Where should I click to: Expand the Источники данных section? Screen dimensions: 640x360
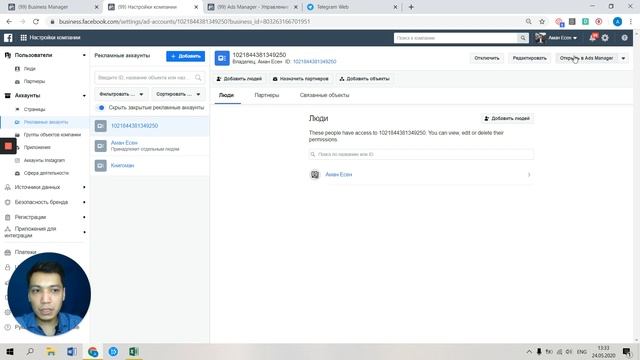[84, 187]
